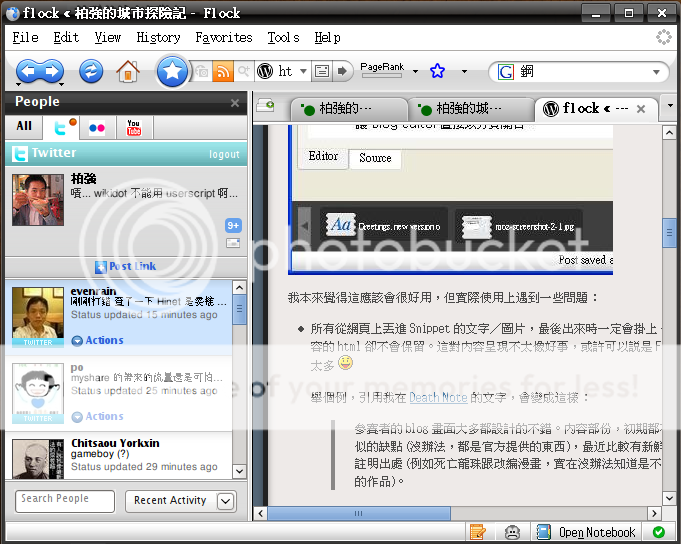Switch to the All people tab

pos(24,126)
